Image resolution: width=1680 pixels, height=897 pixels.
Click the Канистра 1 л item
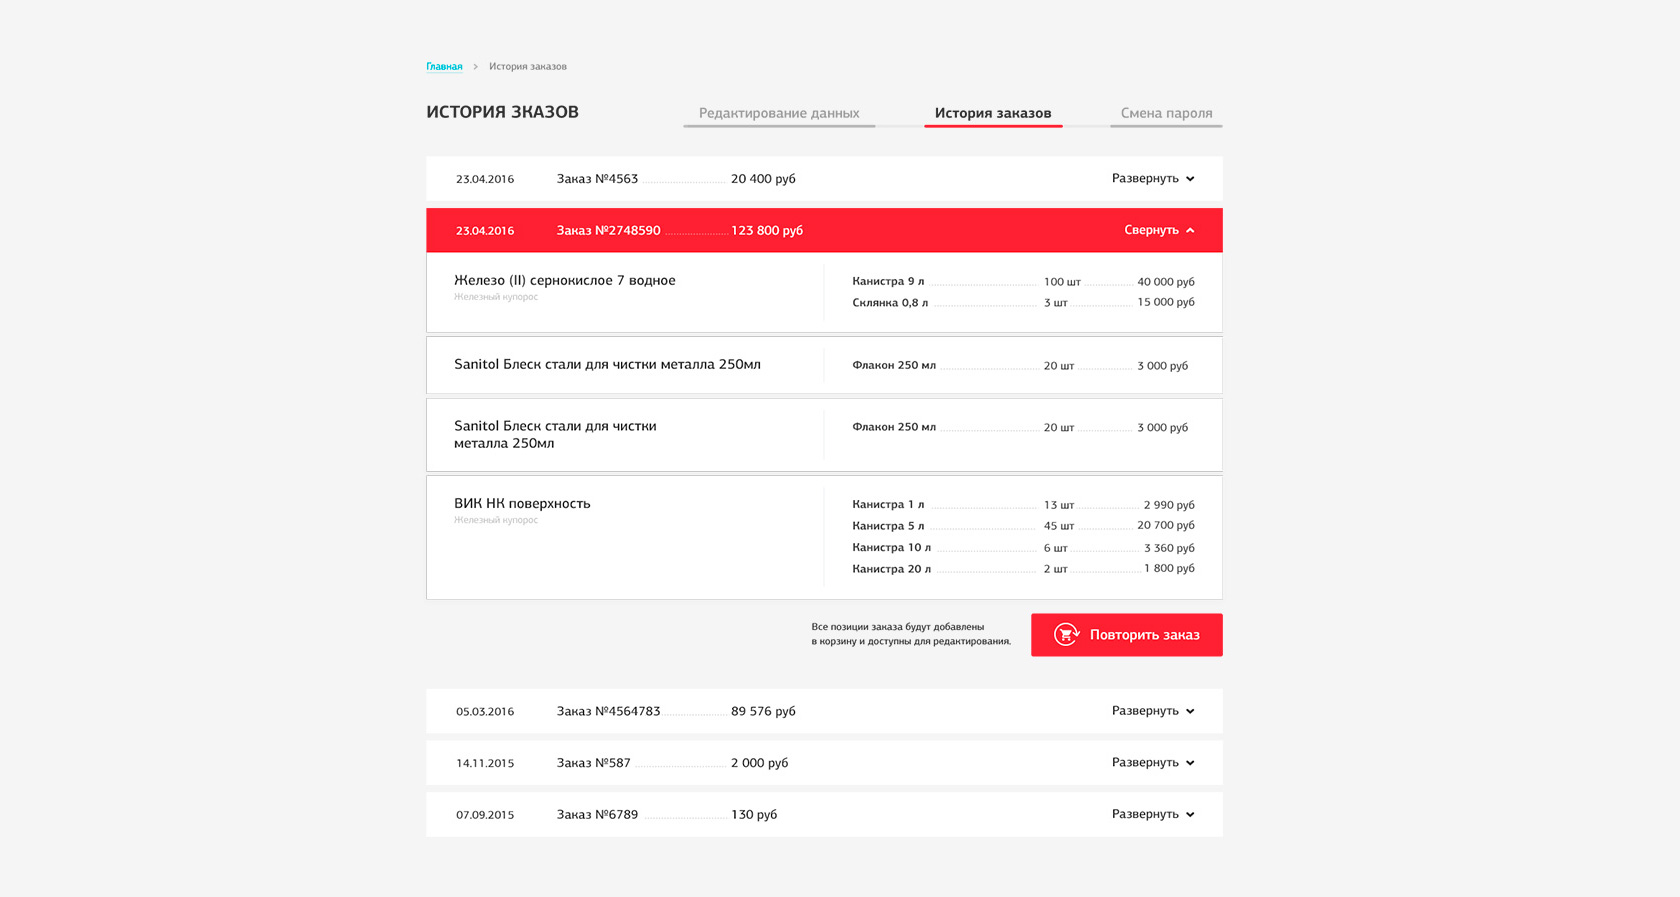(888, 505)
